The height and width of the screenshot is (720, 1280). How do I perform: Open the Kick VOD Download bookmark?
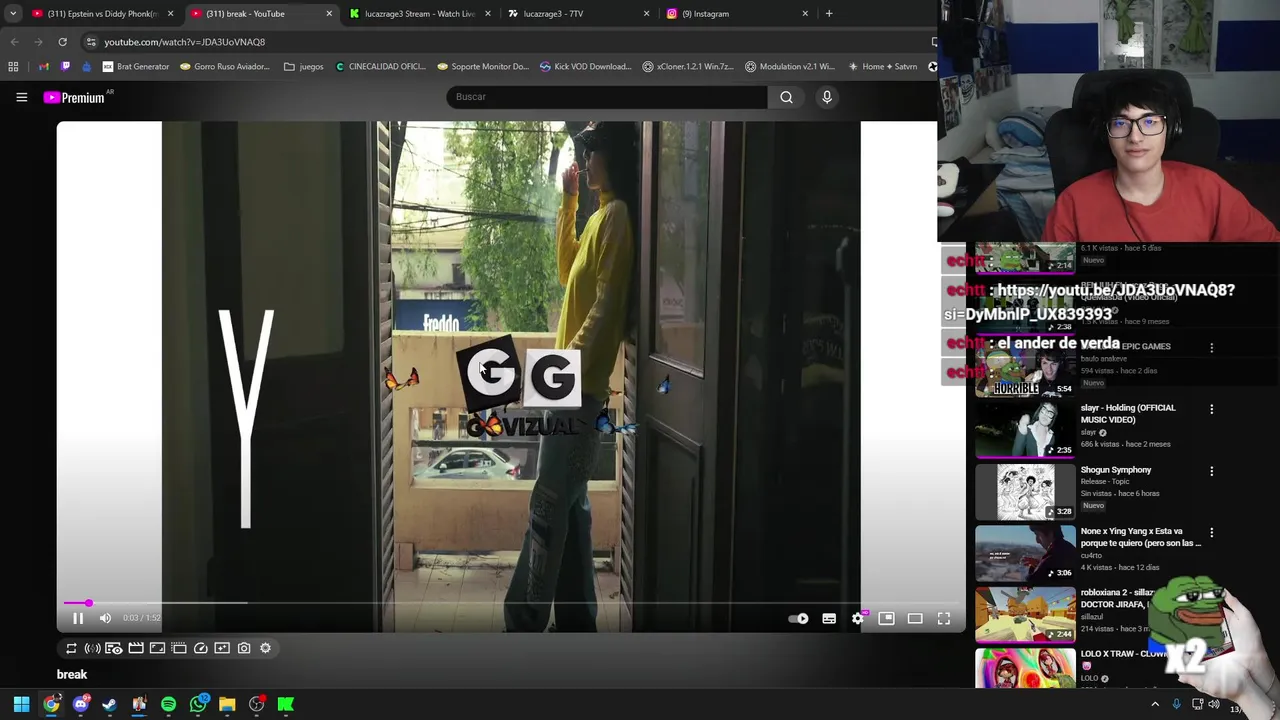click(x=586, y=67)
